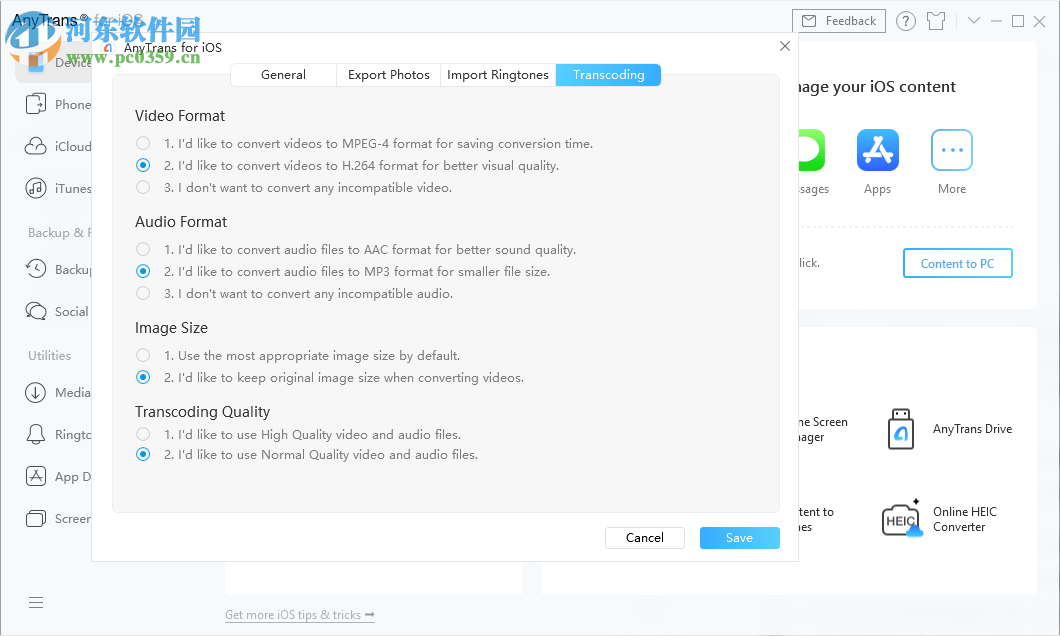
Task: Switch to the Export Photos tab
Action: 388,74
